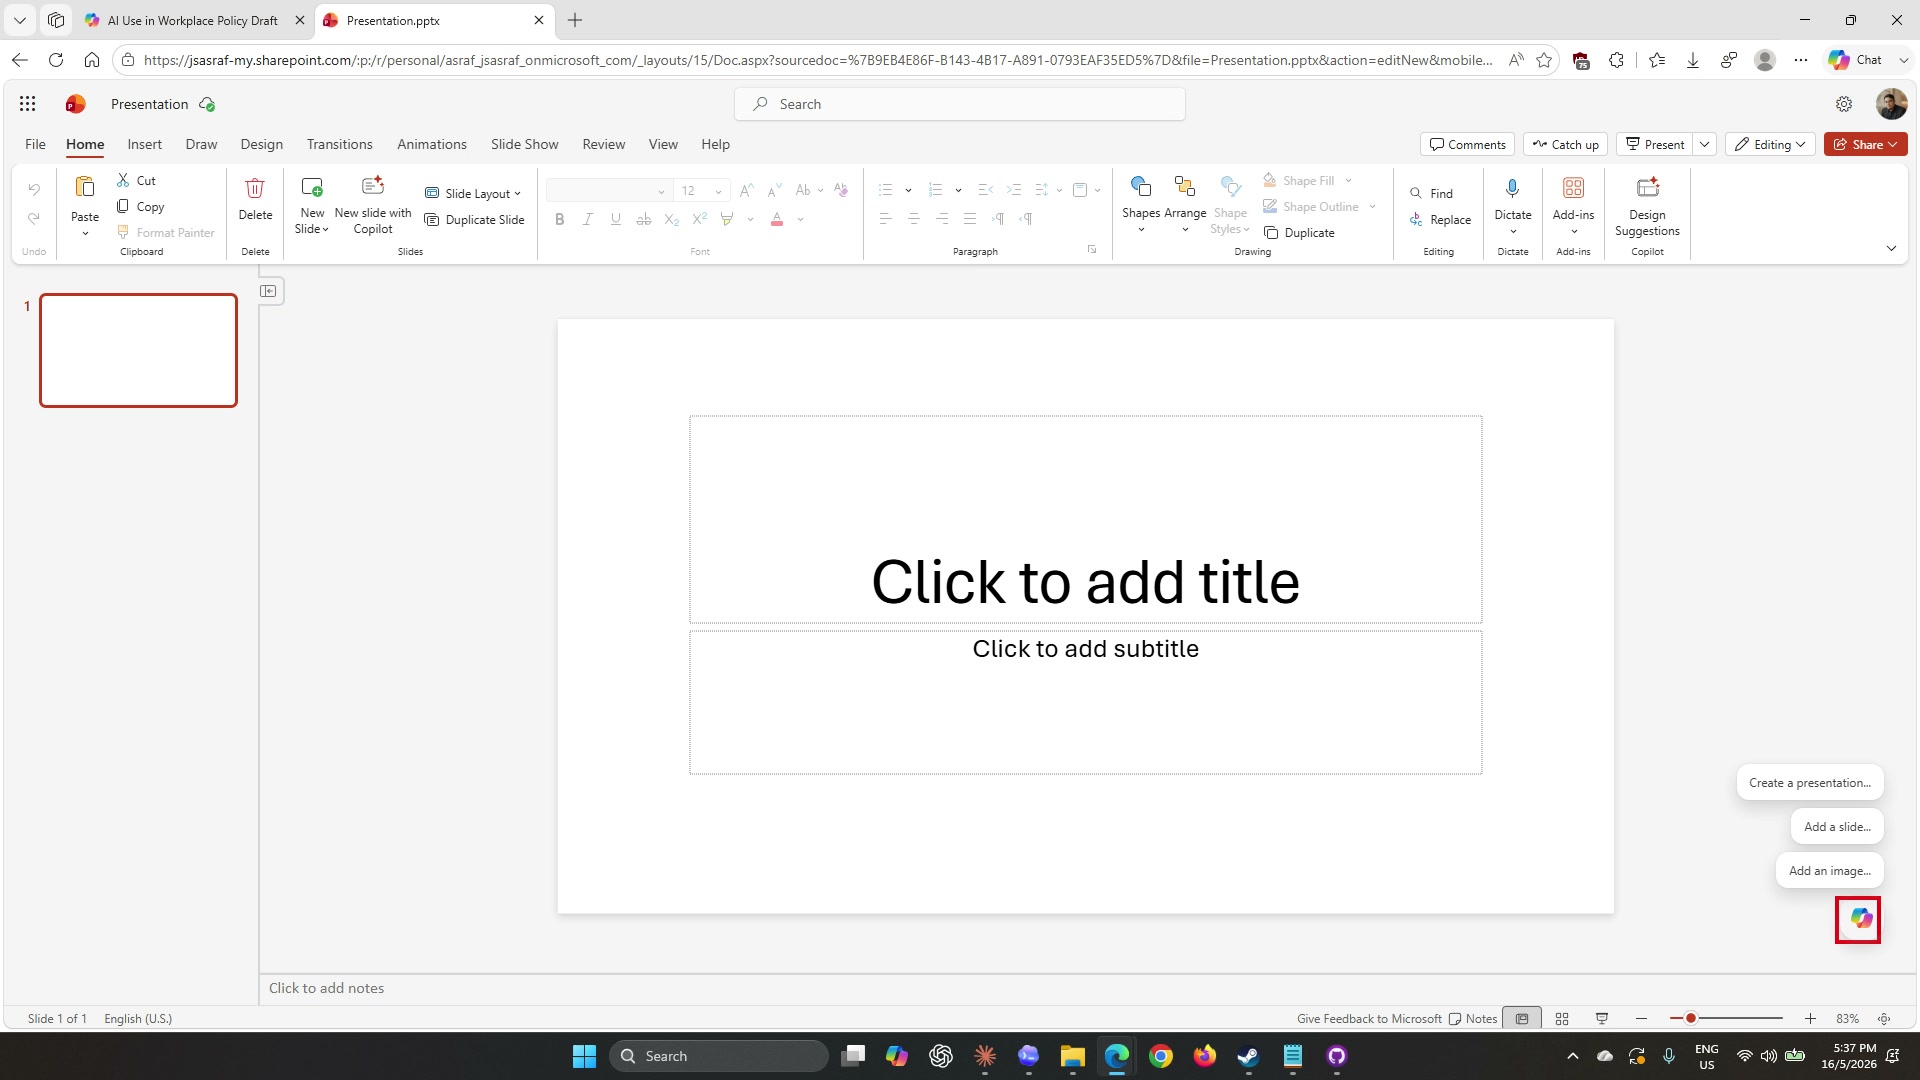Open the bullets list dropdown arrow
Image resolution: width=1920 pixels, height=1080 pixels.
coord(908,190)
